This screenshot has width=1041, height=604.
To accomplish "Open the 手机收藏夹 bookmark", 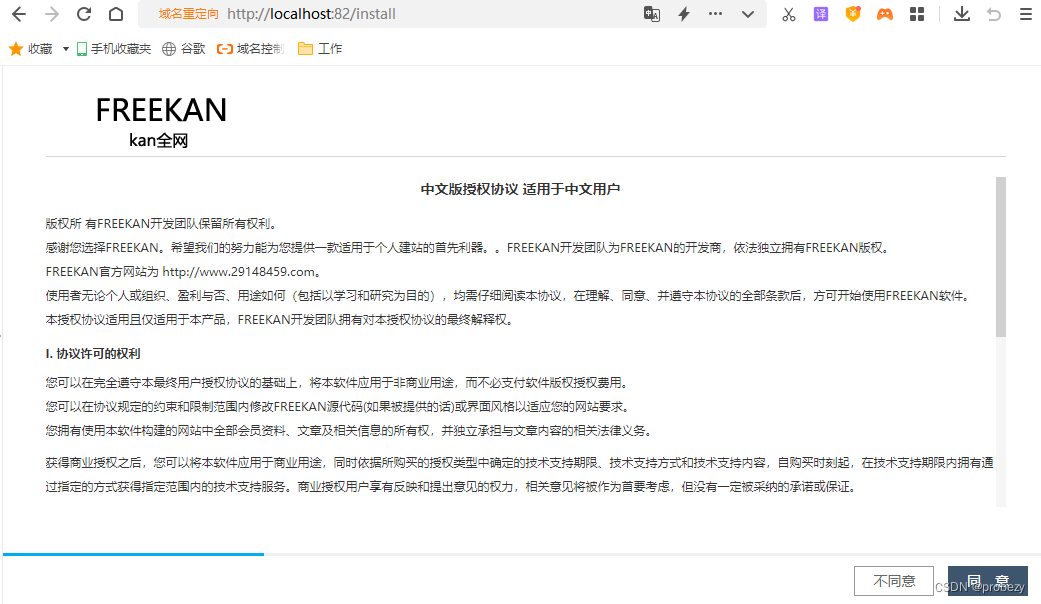I will pyautogui.click(x=114, y=48).
